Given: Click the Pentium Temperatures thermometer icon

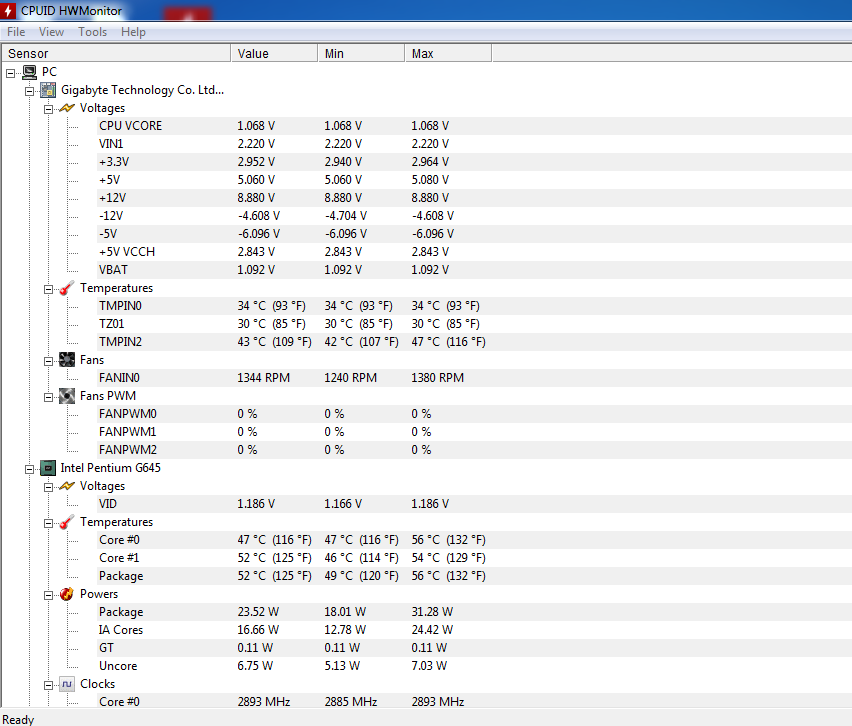Looking at the screenshot, I should click(x=67, y=522).
